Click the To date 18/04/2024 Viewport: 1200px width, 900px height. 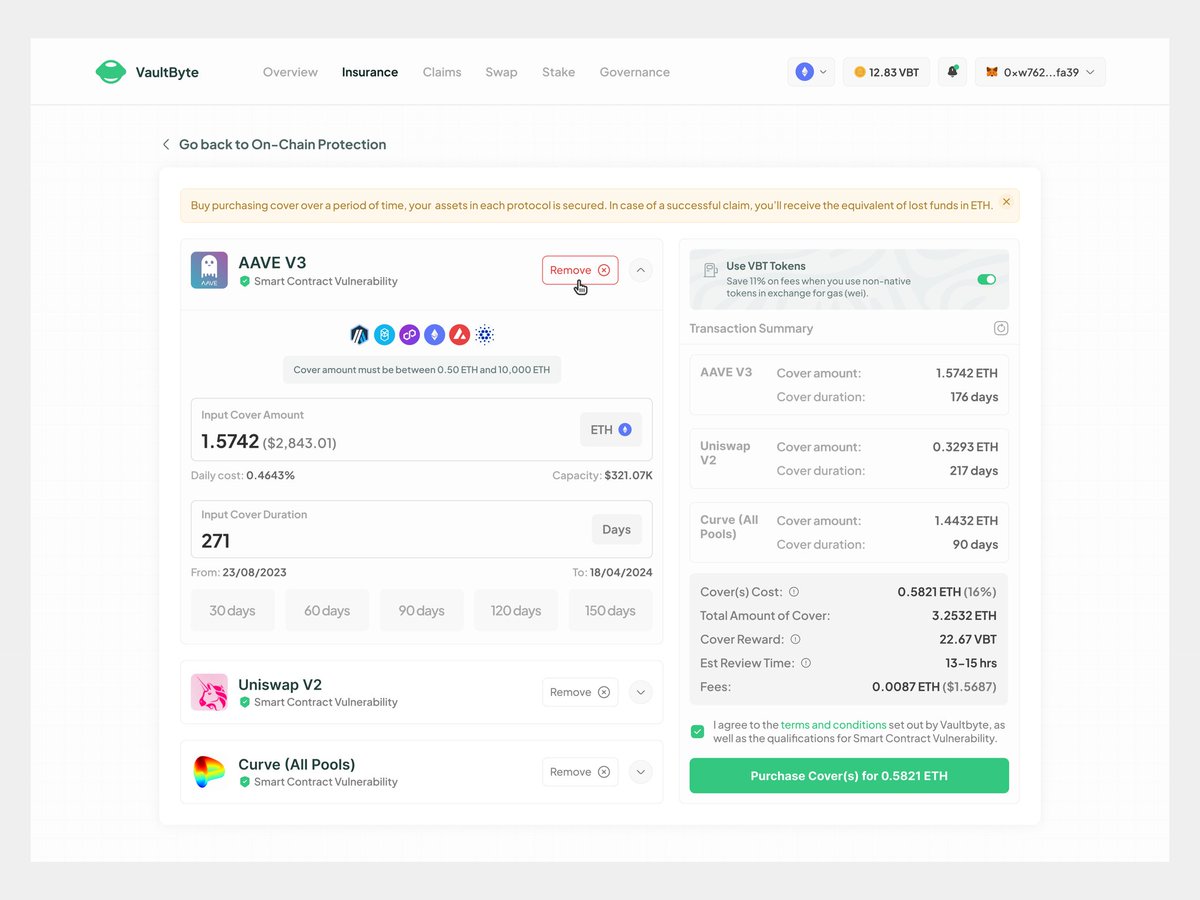(621, 573)
